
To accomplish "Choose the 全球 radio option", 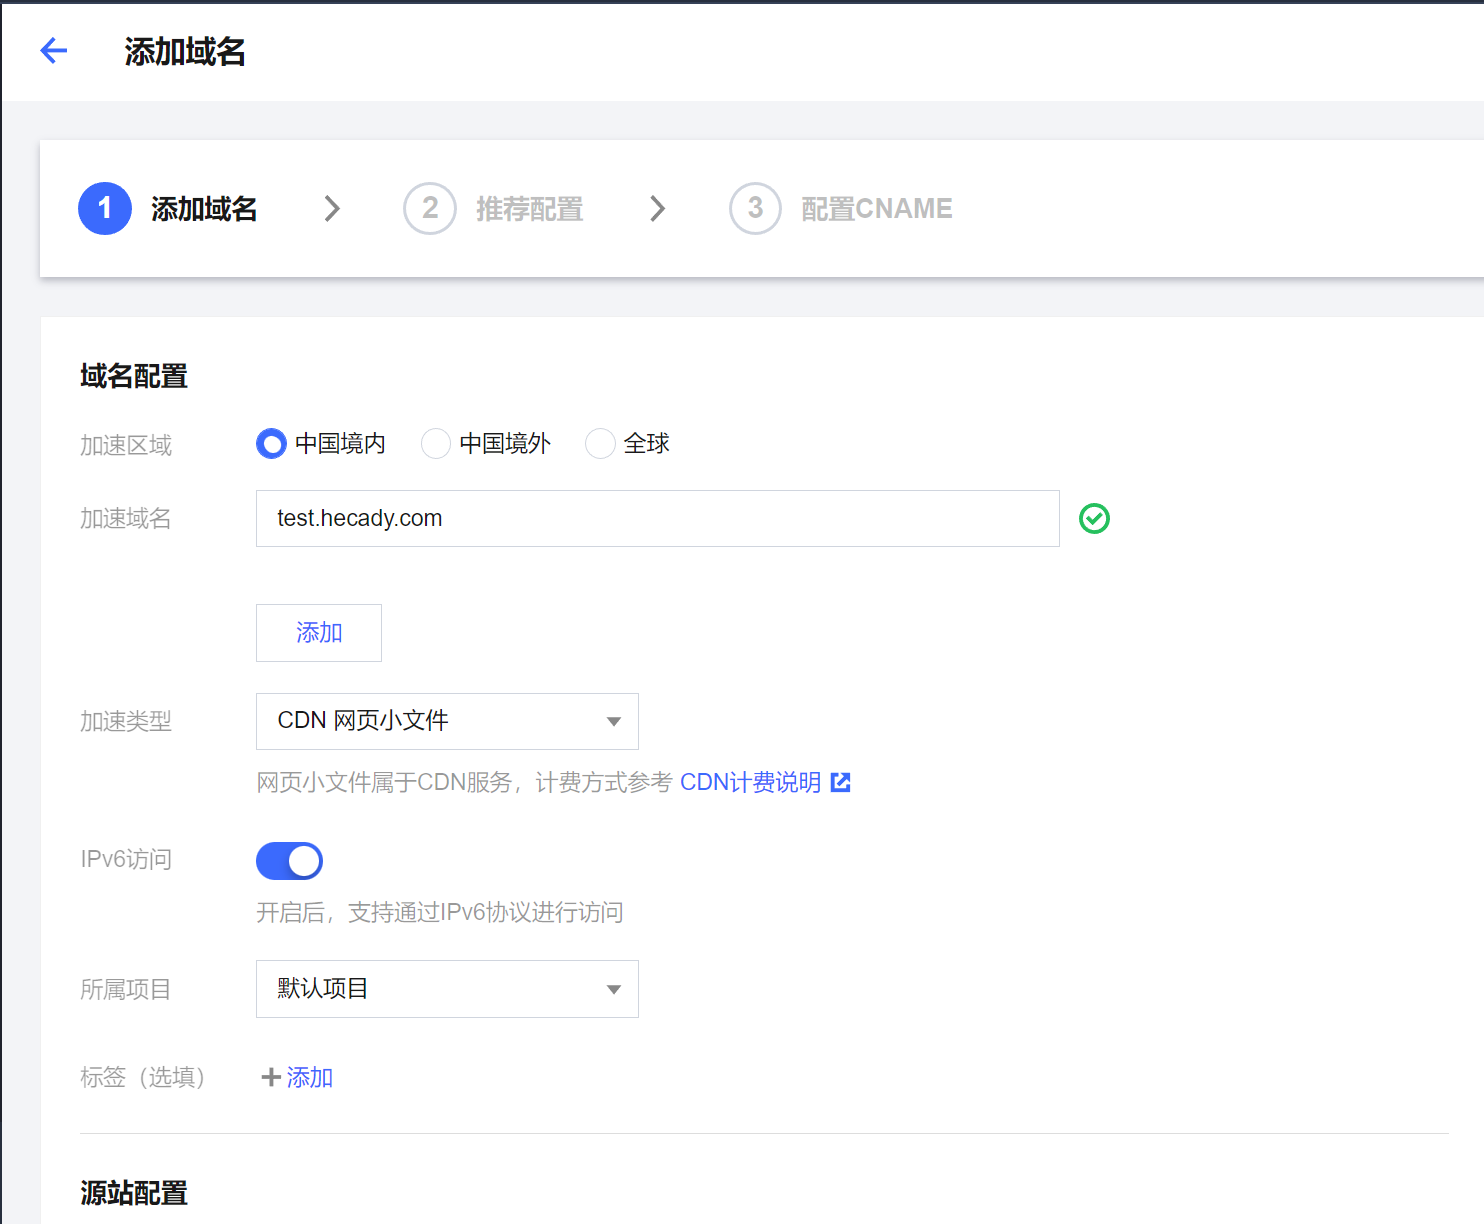I will (600, 443).
